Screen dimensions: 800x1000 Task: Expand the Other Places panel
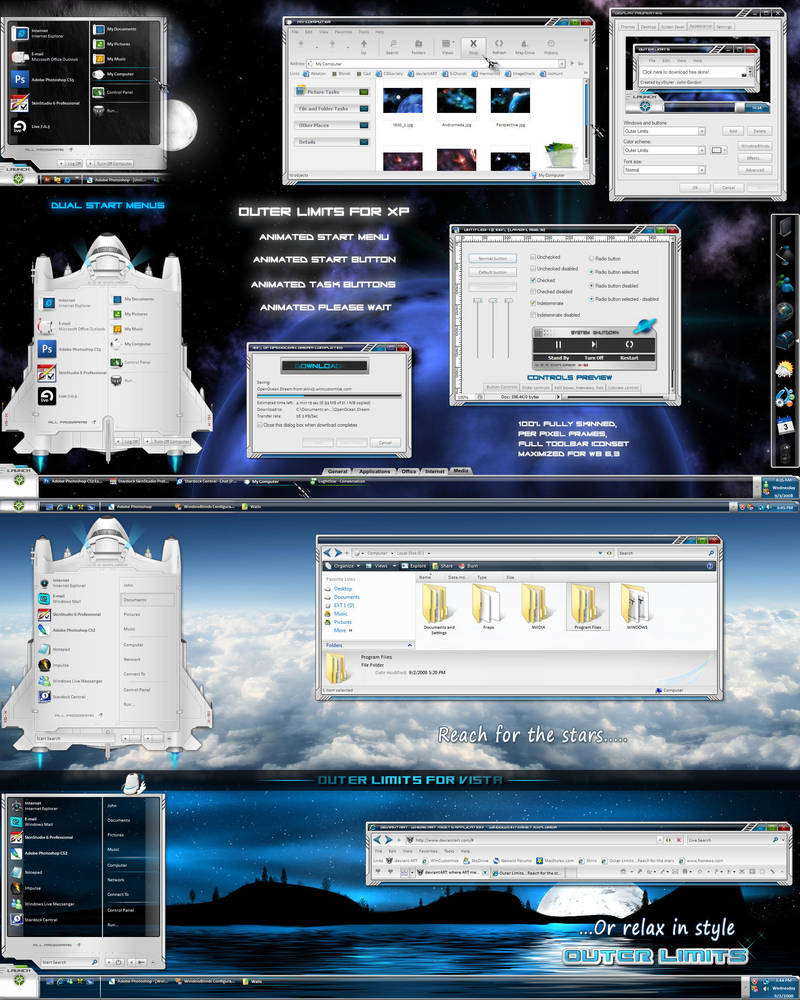[364, 125]
